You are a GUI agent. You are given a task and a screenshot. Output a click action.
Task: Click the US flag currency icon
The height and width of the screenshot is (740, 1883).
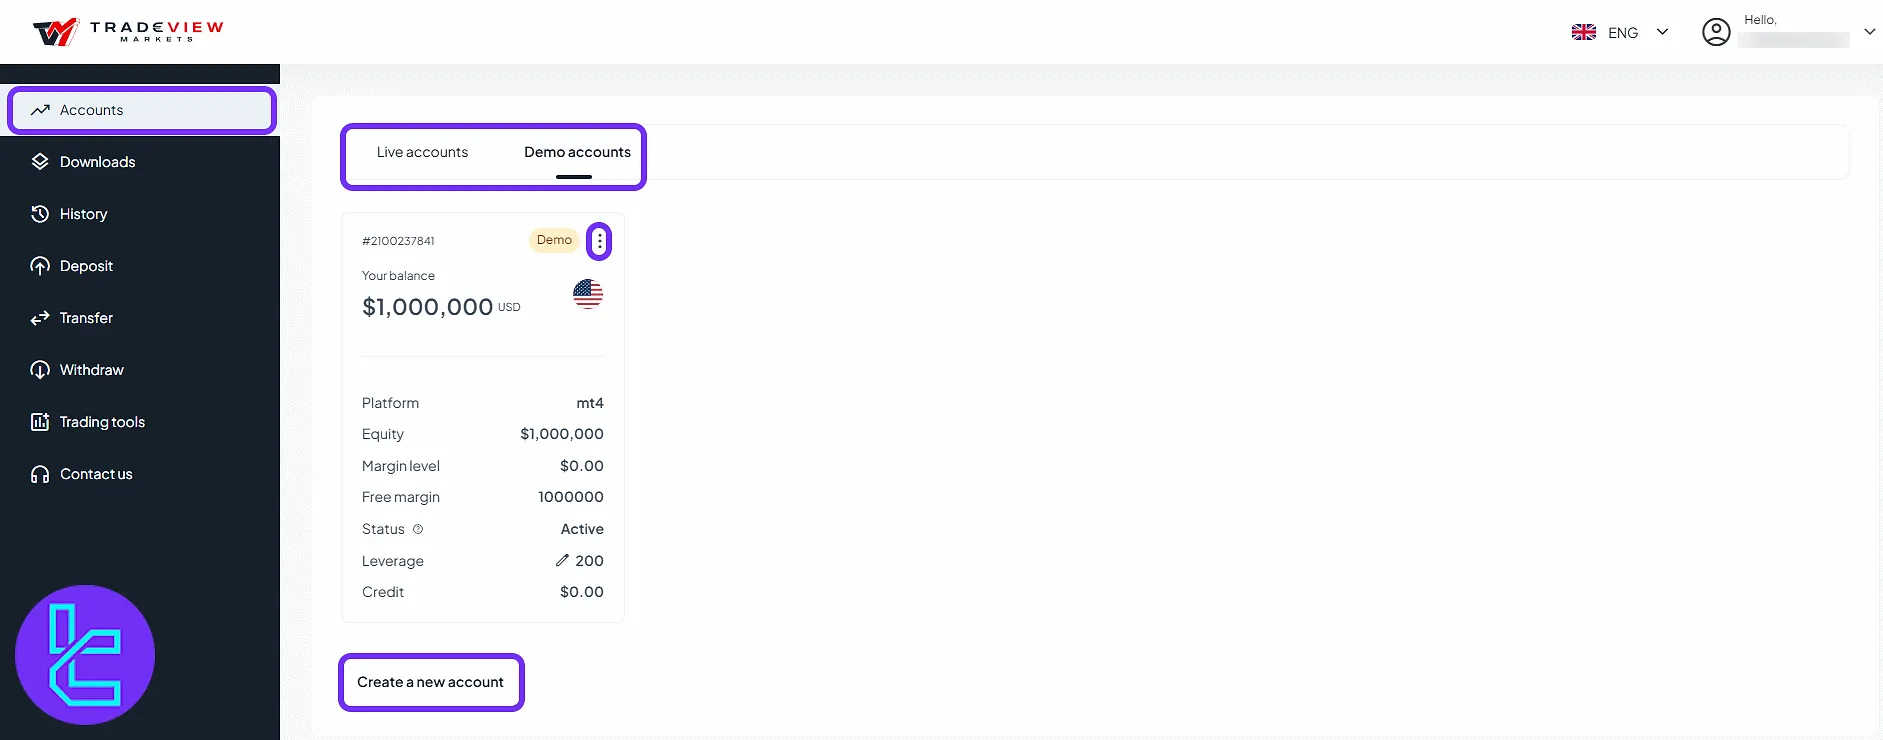(588, 294)
